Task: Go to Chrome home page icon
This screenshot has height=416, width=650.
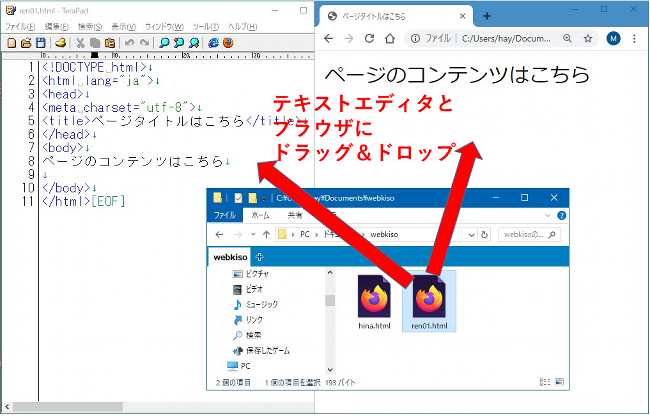Action: (x=392, y=39)
